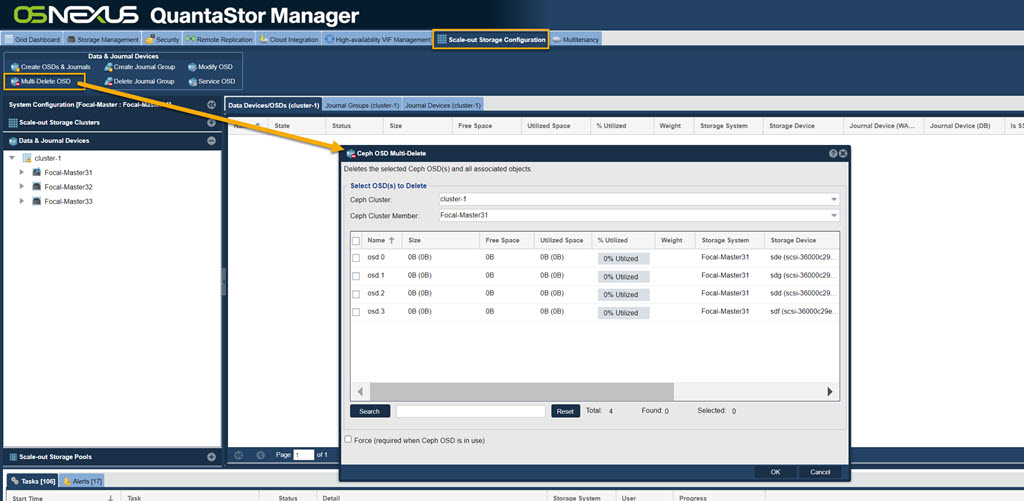Click the page number input field
This screenshot has height=501, width=1024.
pyautogui.click(x=304, y=455)
